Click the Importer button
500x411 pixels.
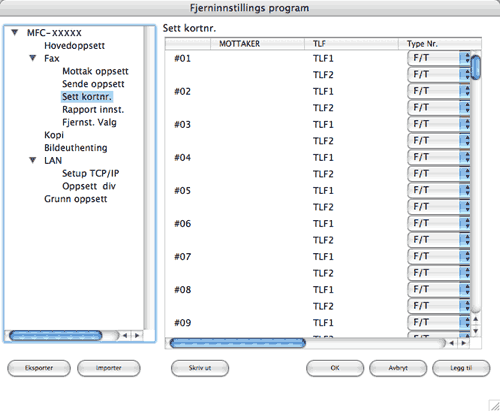(109, 368)
